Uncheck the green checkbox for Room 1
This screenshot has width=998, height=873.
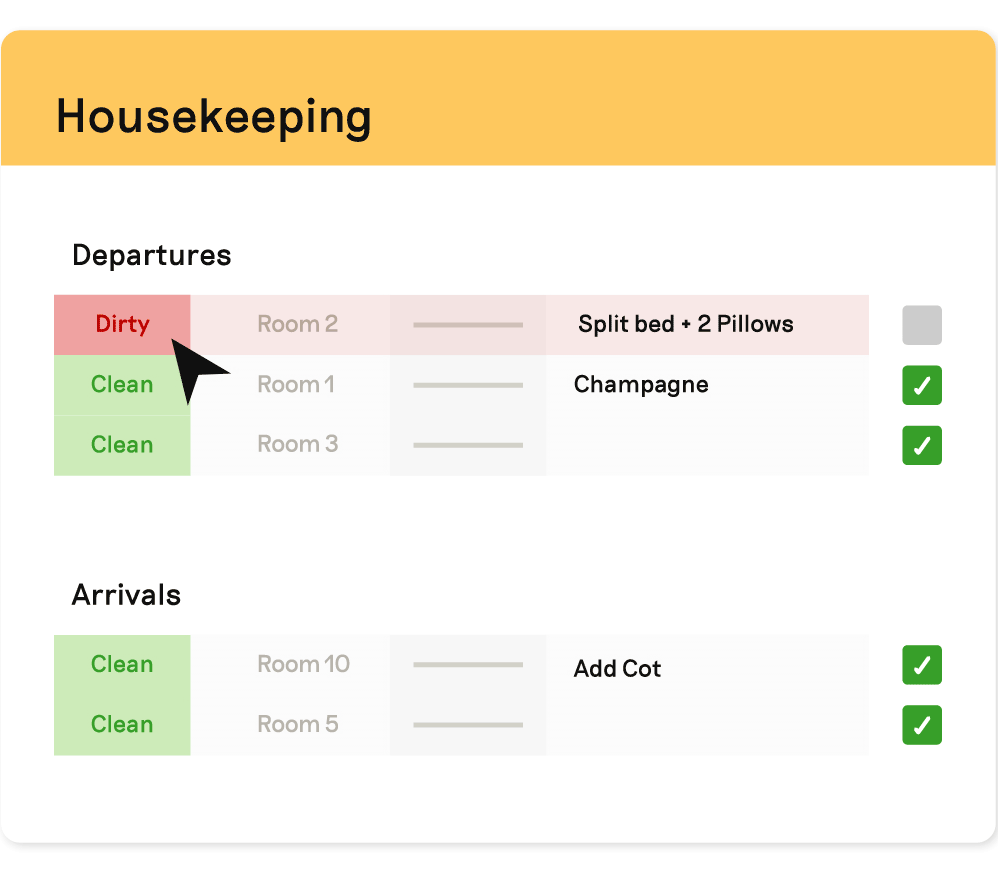pos(922,385)
